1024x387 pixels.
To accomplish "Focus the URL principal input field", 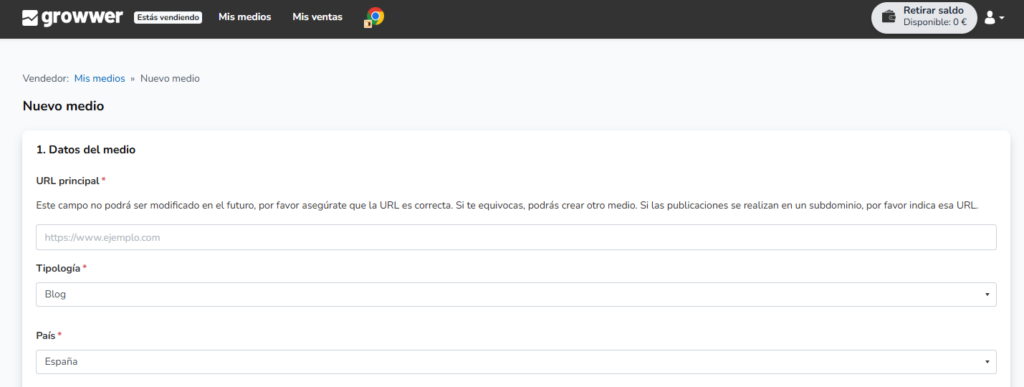I will point(516,238).
